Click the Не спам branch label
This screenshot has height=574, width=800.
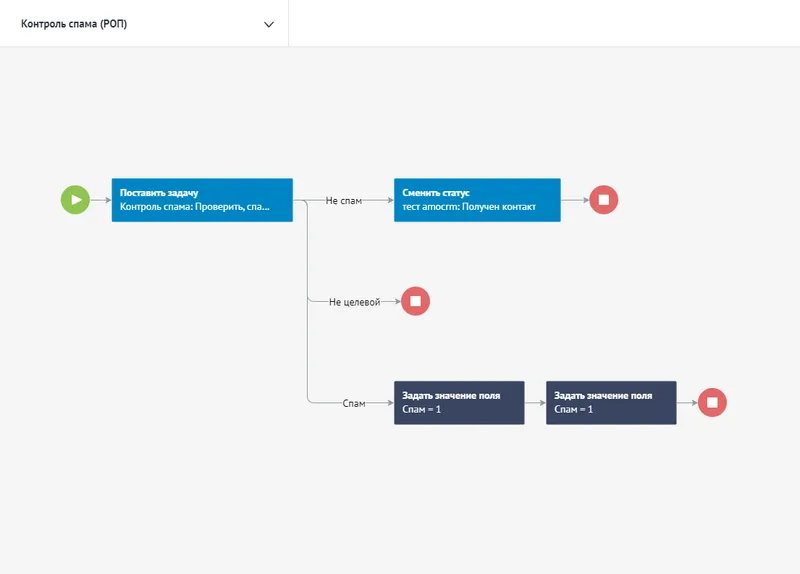[x=344, y=200]
